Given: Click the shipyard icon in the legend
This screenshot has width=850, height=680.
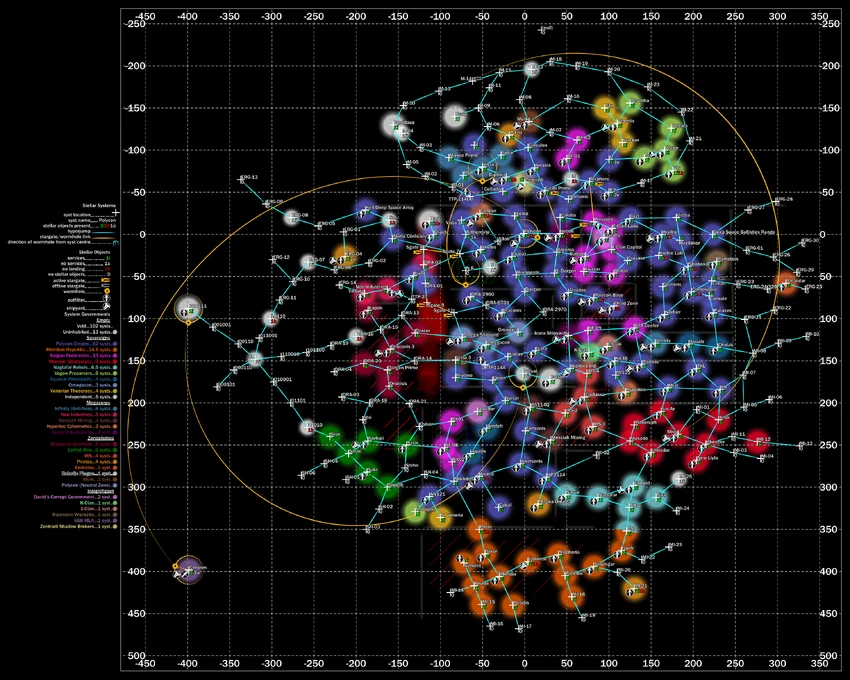Looking at the screenshot, I should (106, 305).
